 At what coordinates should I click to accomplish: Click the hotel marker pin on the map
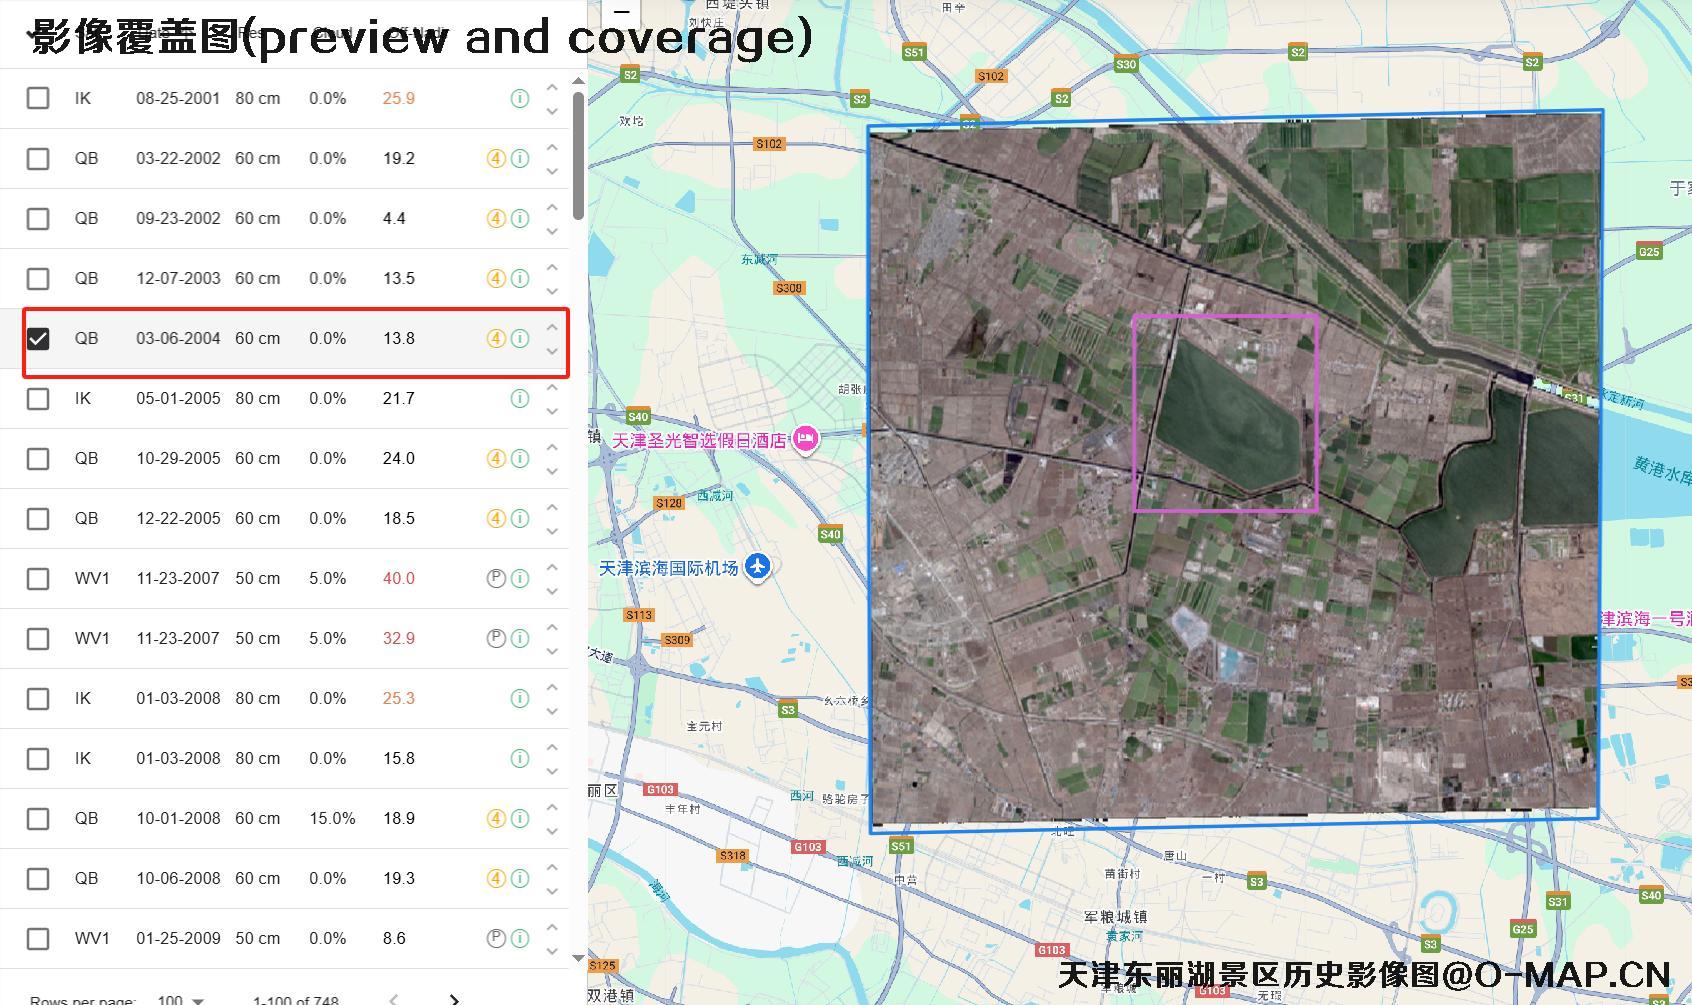pos(805,438)
